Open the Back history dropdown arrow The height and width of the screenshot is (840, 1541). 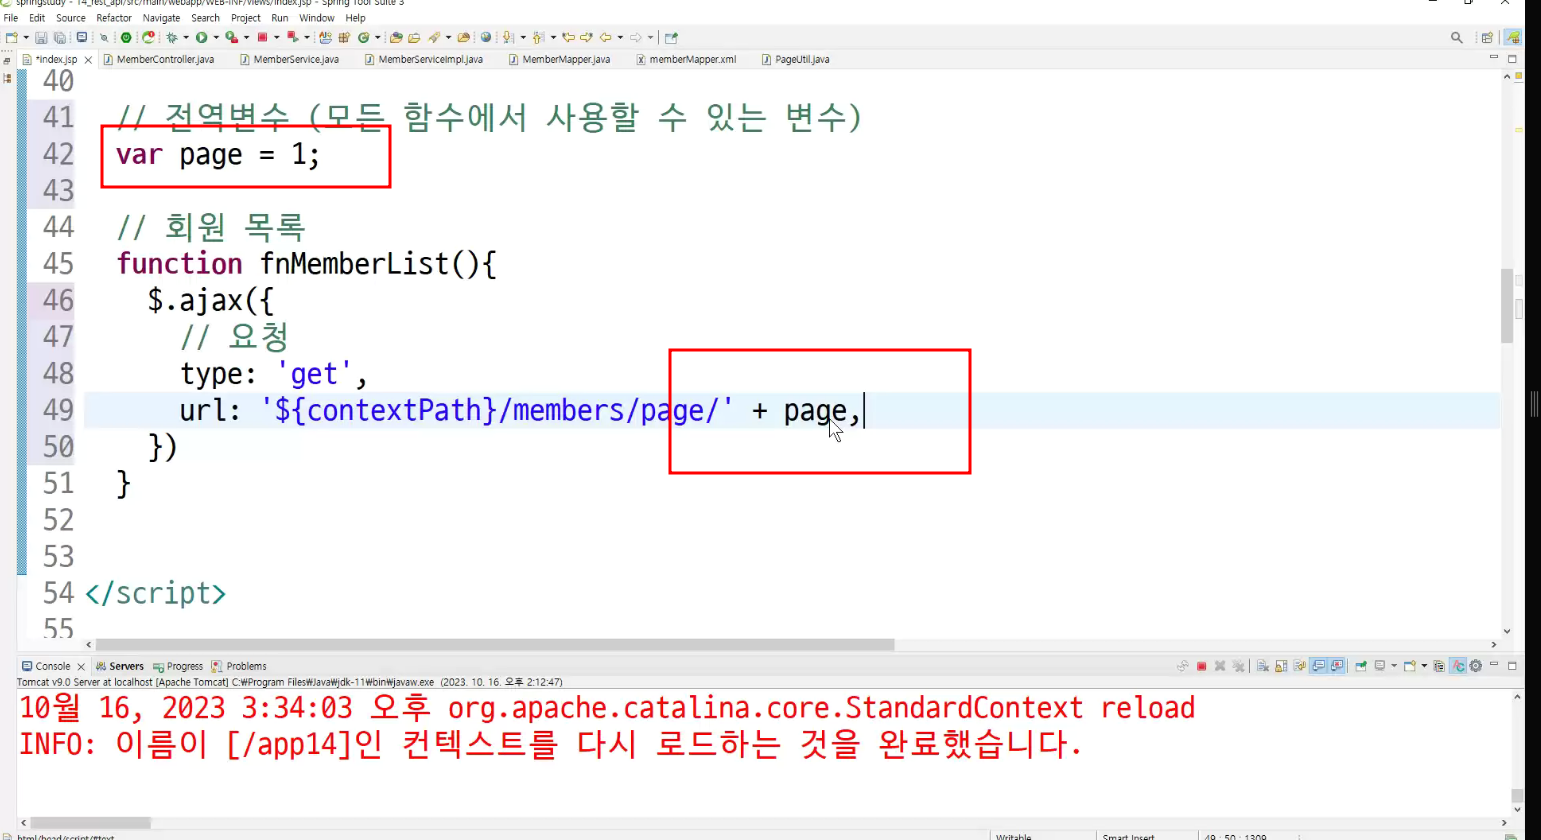point(620,38)
